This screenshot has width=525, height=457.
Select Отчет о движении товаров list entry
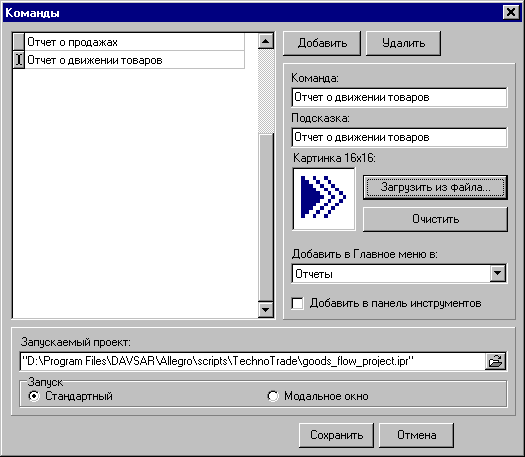[x=135, y=60]
